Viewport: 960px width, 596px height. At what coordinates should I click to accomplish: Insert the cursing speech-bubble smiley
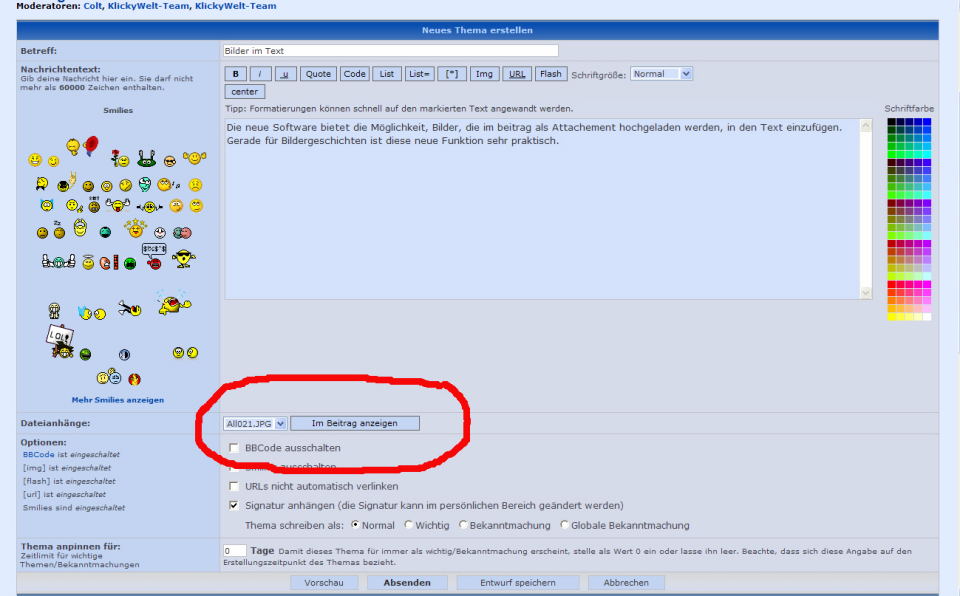153,256
